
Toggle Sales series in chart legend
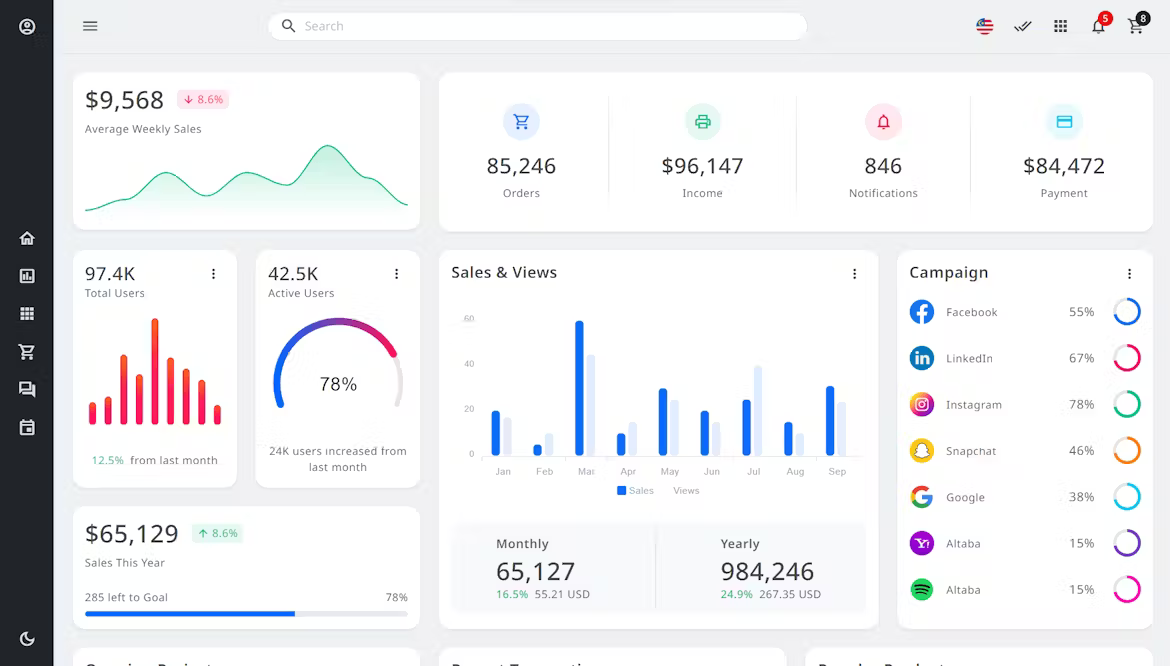coord(635,491)
